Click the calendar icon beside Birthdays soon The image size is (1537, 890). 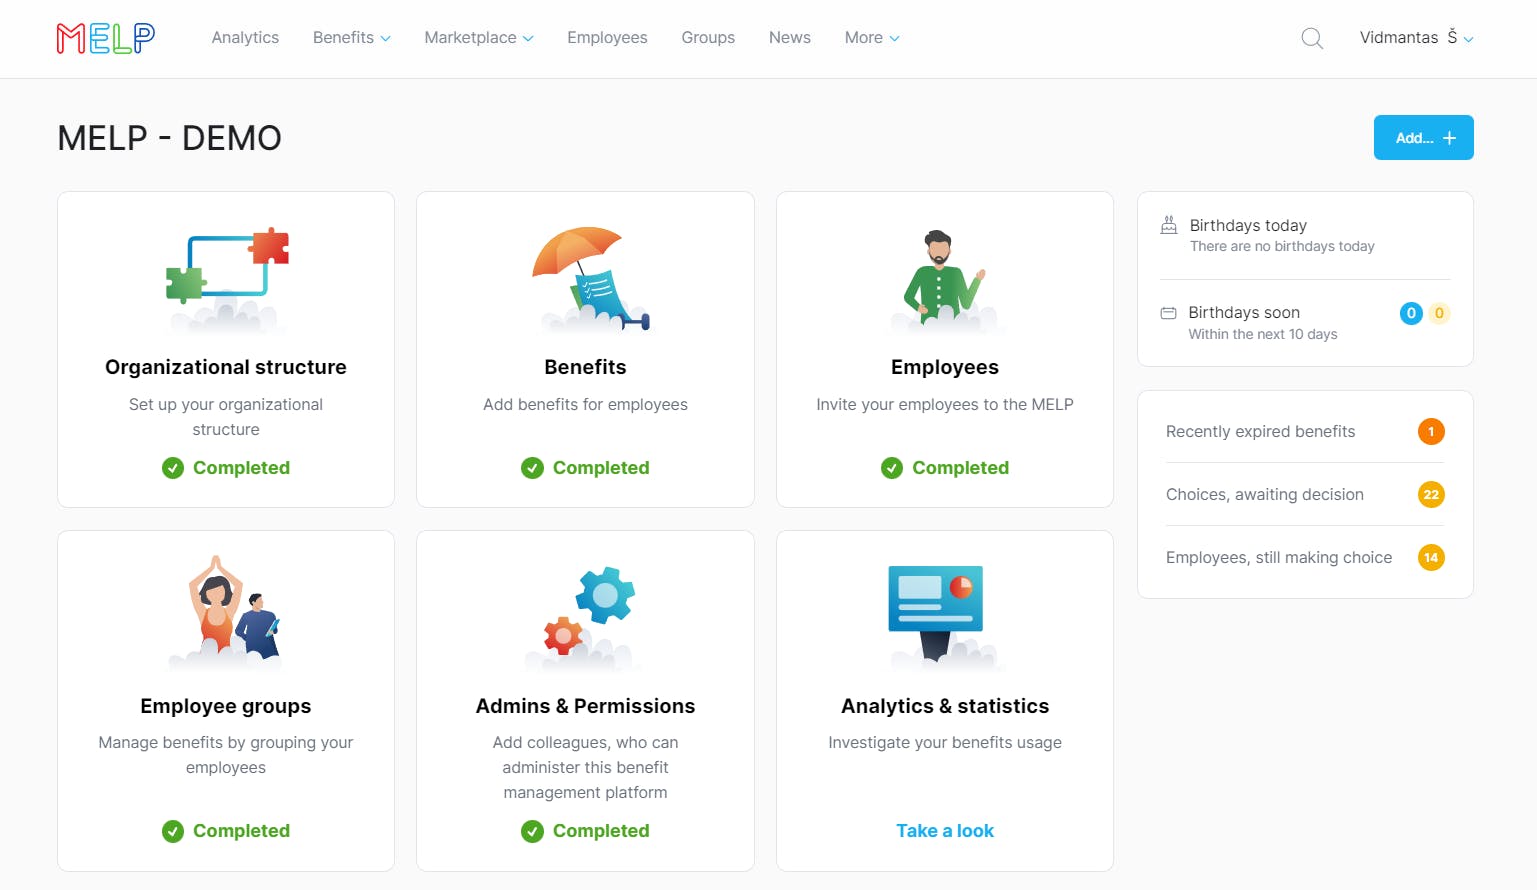point(1168,313)
